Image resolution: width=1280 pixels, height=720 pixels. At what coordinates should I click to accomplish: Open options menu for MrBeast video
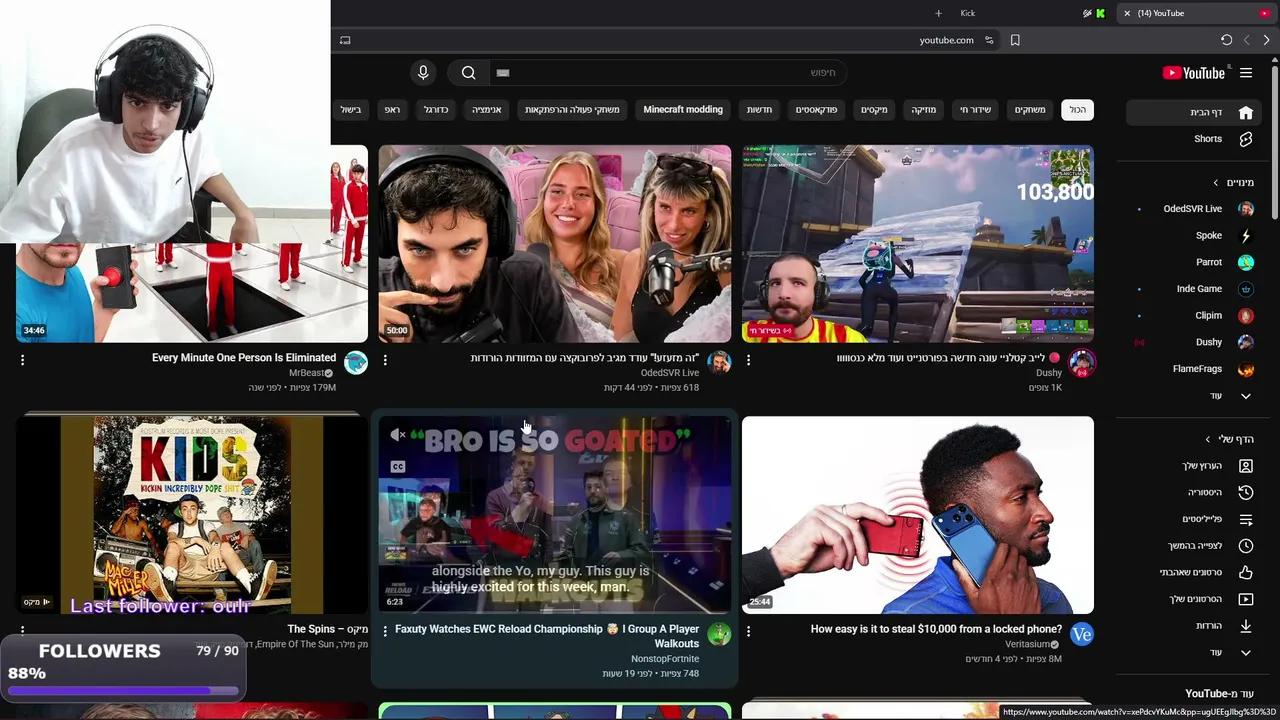tap(22, 360)
